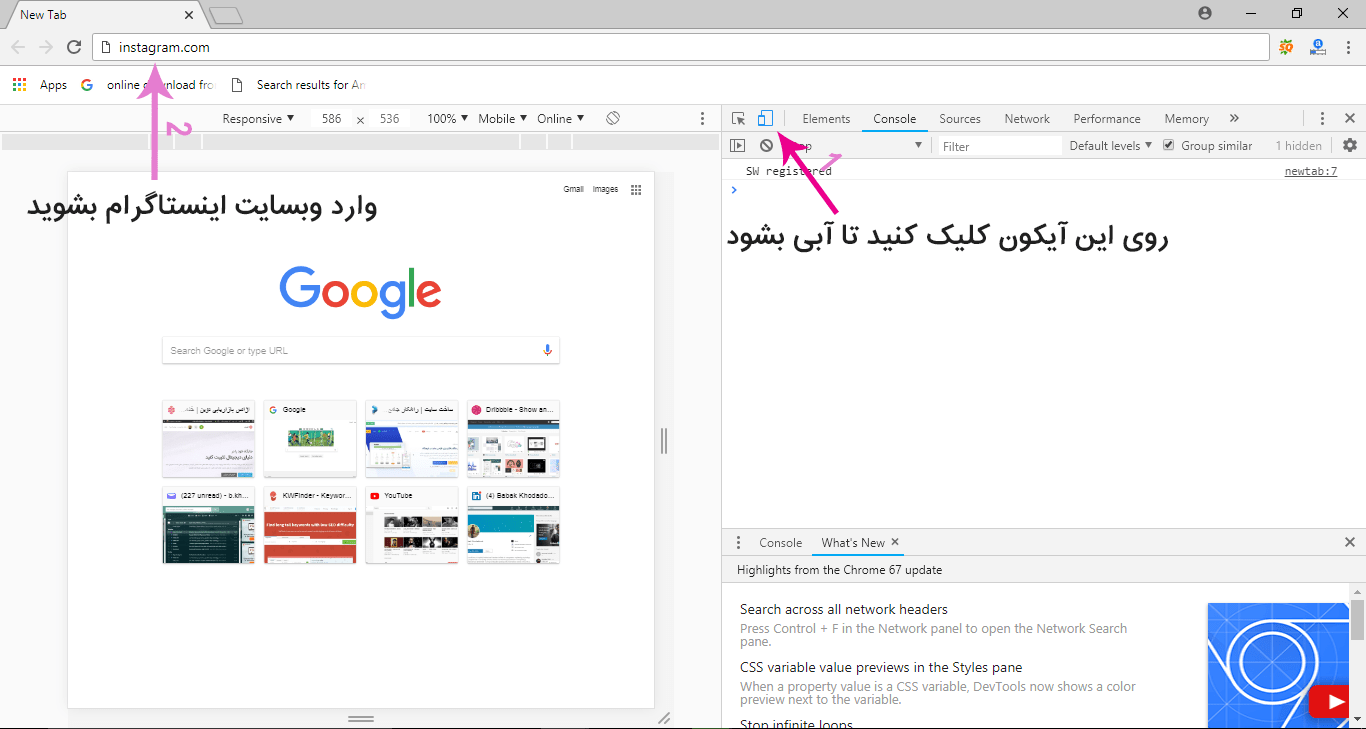Go back to previous page
1366x729 pixels.
coord(18,47)
